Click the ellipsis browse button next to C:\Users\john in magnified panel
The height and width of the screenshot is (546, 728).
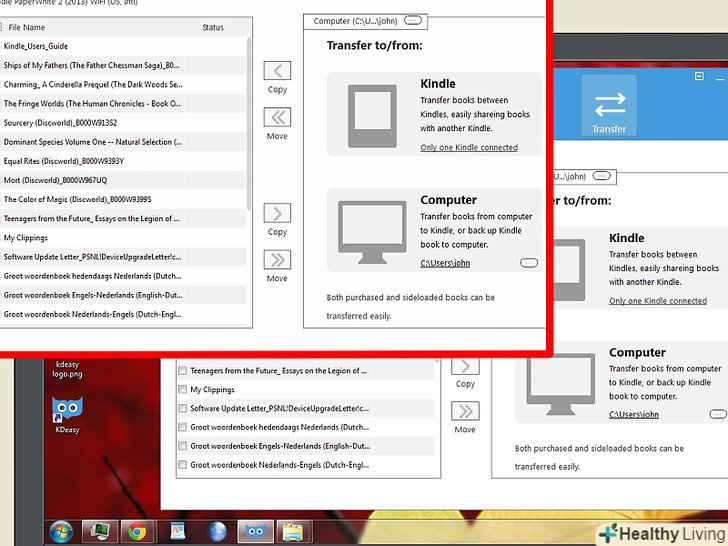pyautogui.click(x=529, y=263)
